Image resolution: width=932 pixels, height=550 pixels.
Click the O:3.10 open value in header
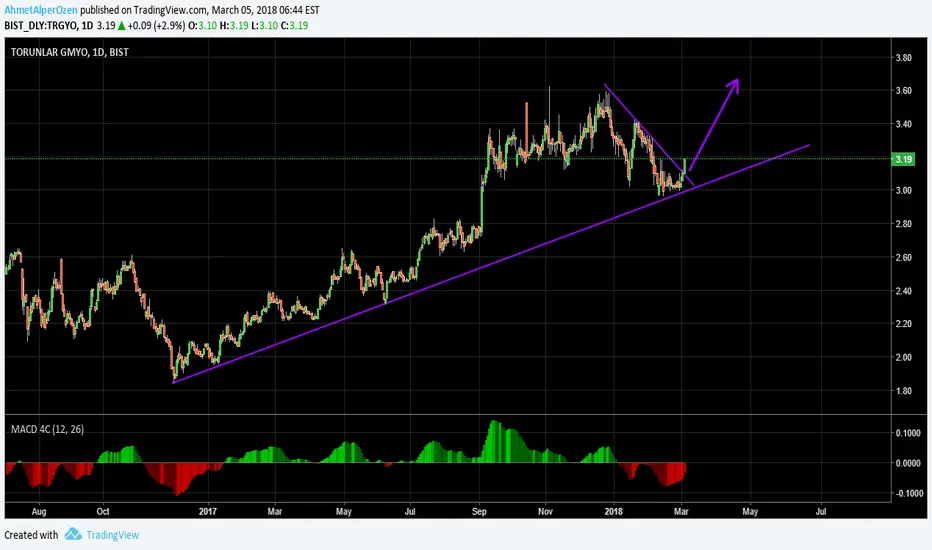tap(203, 26)
